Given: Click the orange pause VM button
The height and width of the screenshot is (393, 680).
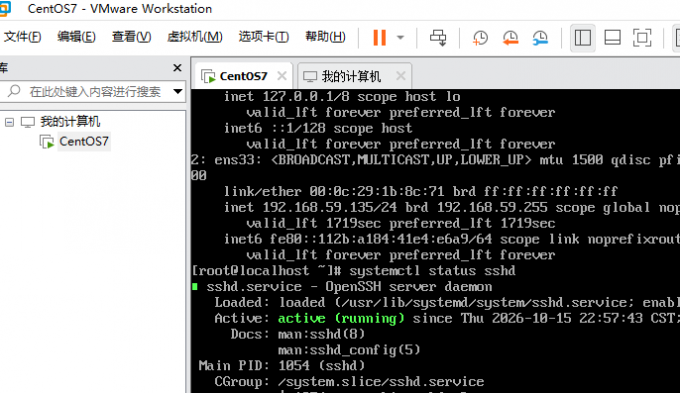Looking at the screenshot, I should tap(379, 38).
